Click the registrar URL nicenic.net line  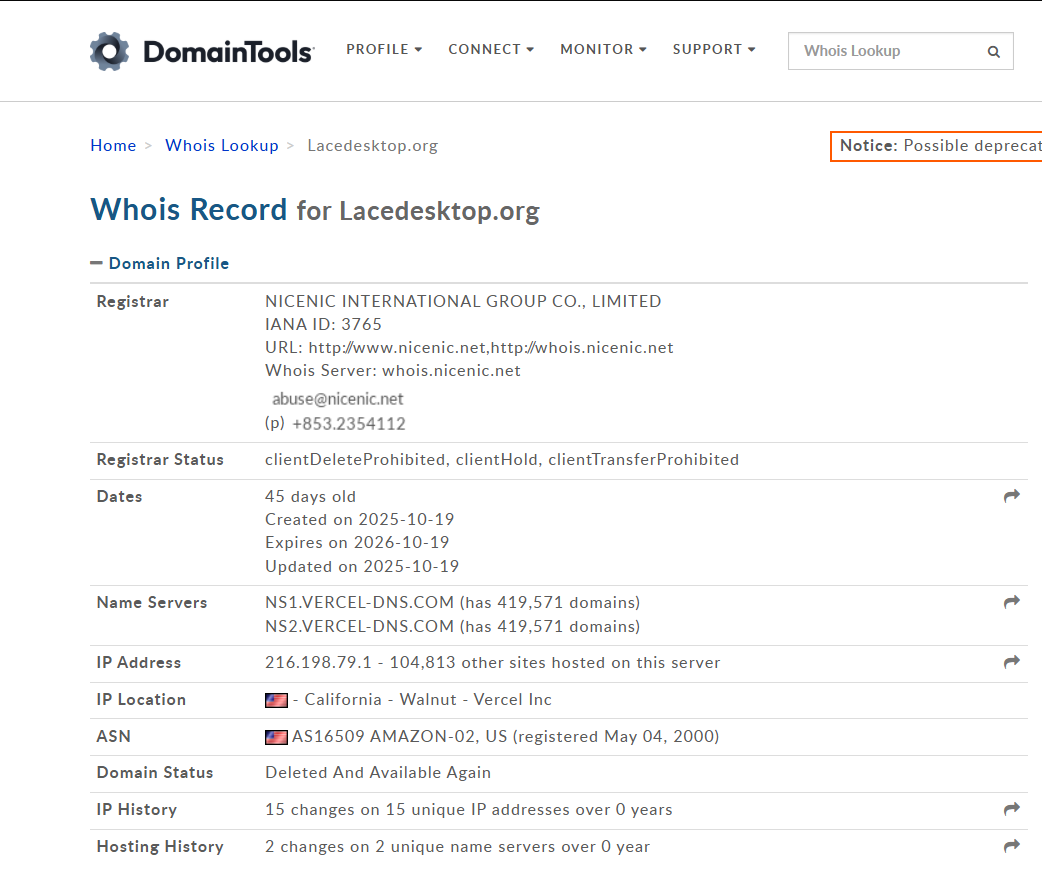(x=469, y=348)
